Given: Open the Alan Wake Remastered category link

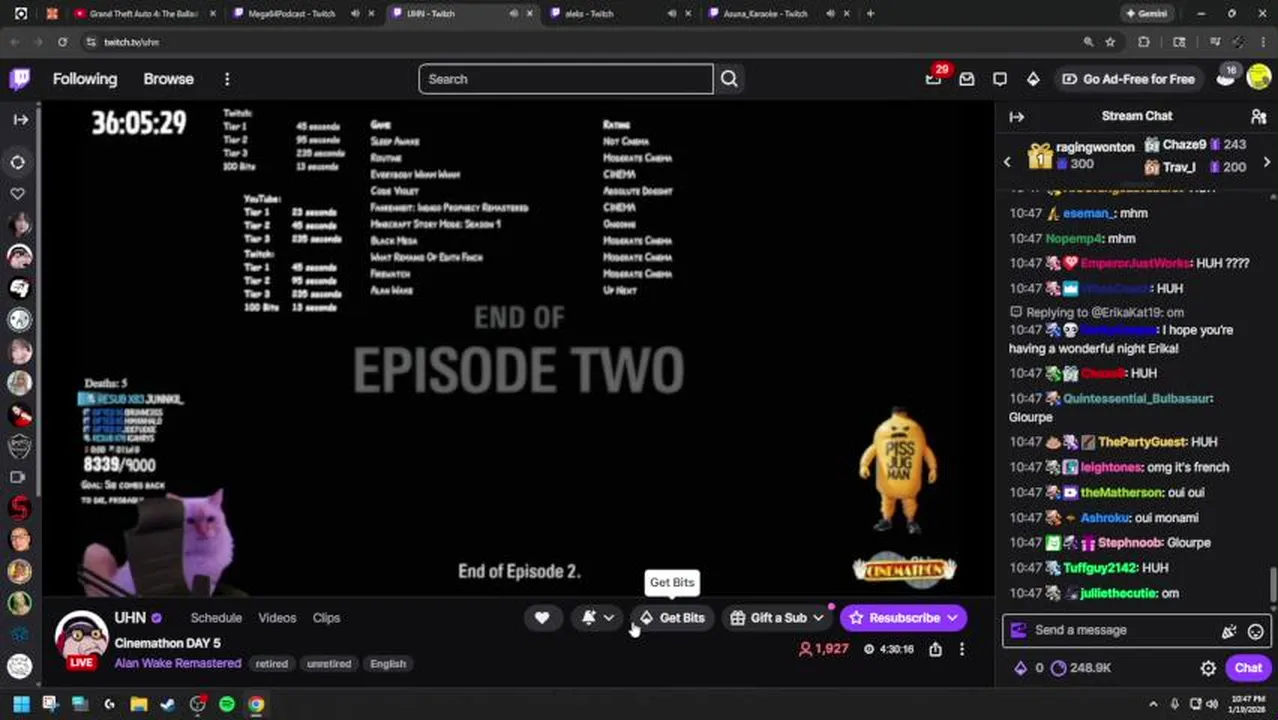Looking at the screenshot, I should click(x=178, y=663).
